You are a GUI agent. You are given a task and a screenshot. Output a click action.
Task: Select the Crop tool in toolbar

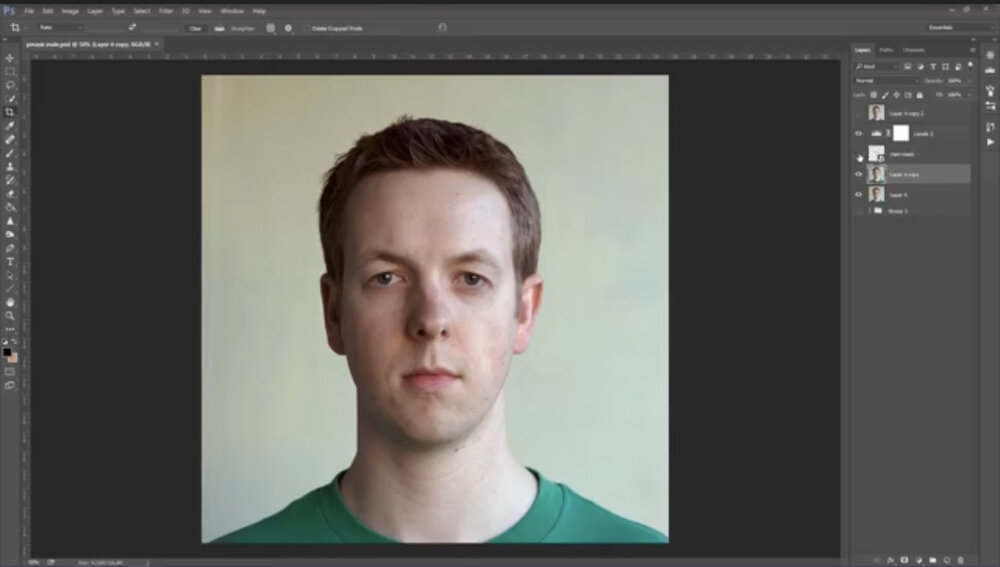(x=10, y=112)
